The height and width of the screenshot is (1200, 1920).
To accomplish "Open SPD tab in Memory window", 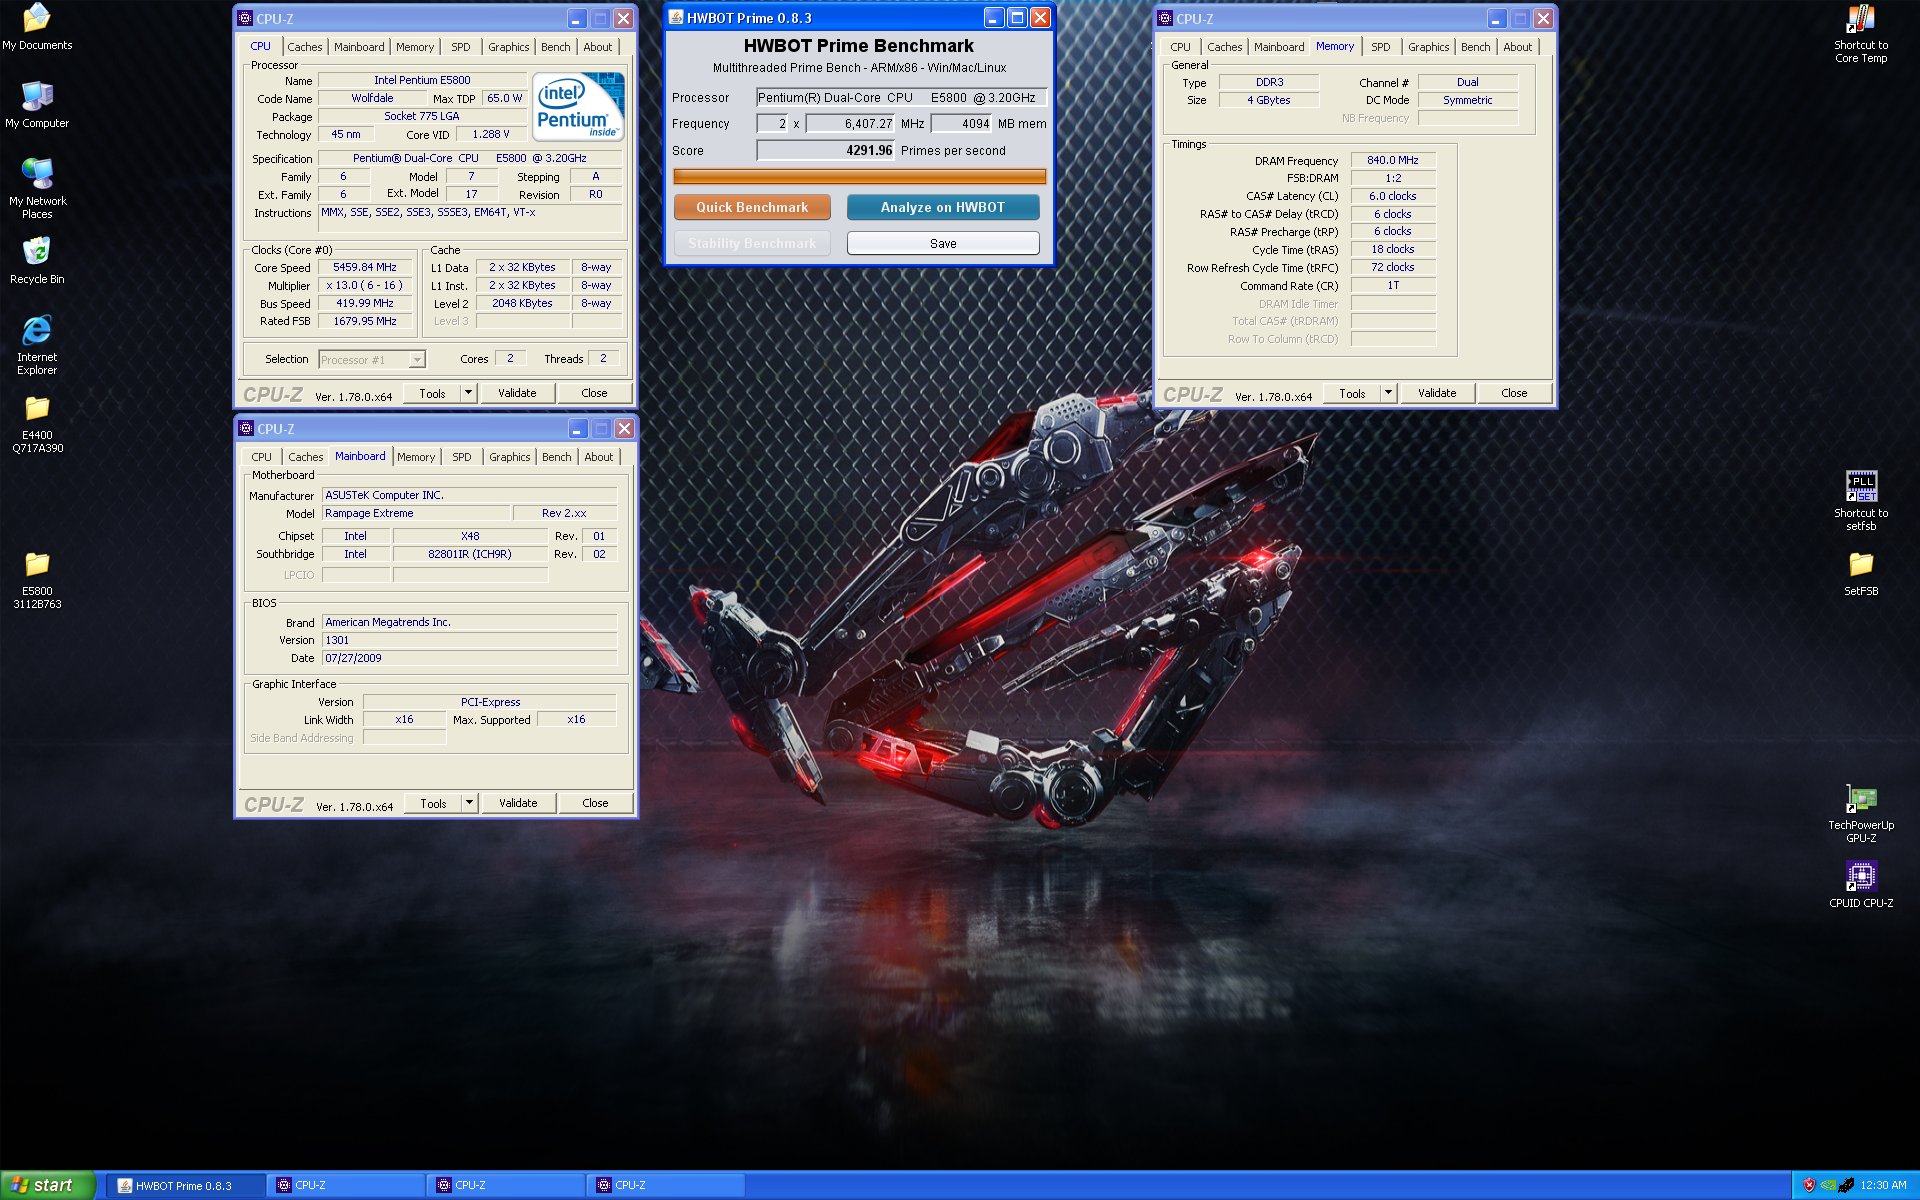I will click(1381, 47).
